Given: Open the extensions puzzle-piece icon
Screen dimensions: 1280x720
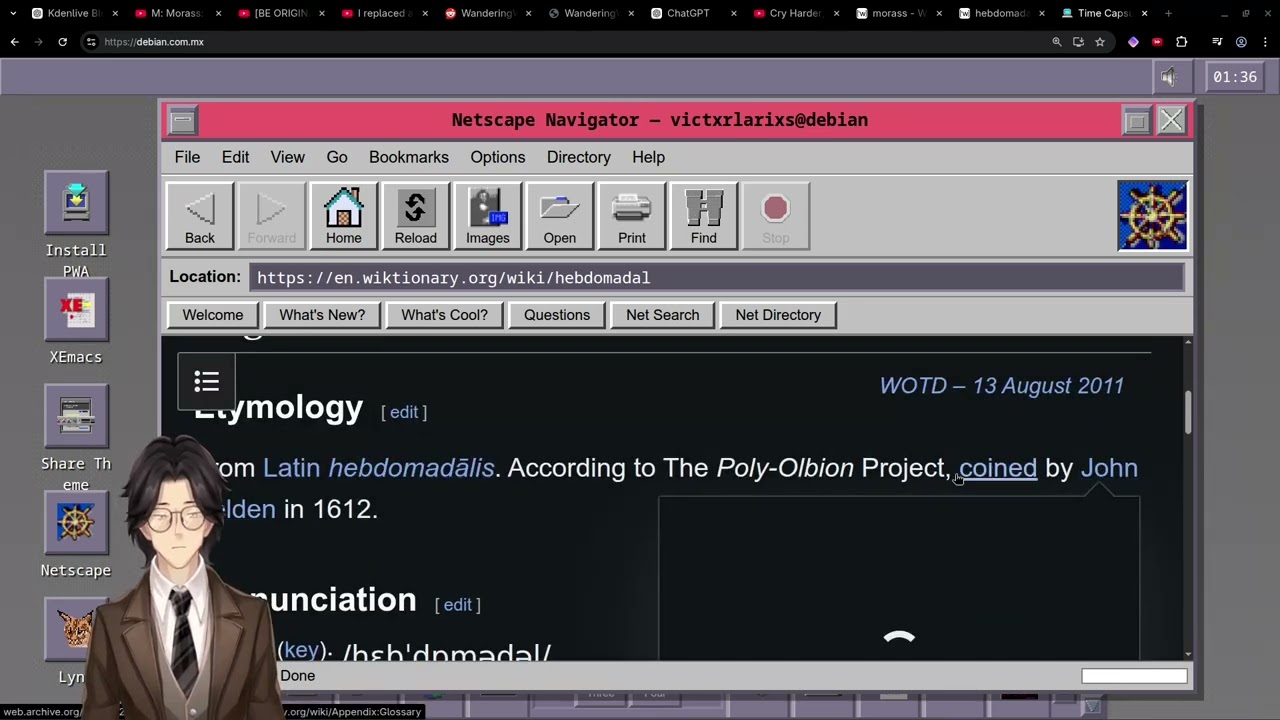Looking at the screenshot, I should (1181, 42).
